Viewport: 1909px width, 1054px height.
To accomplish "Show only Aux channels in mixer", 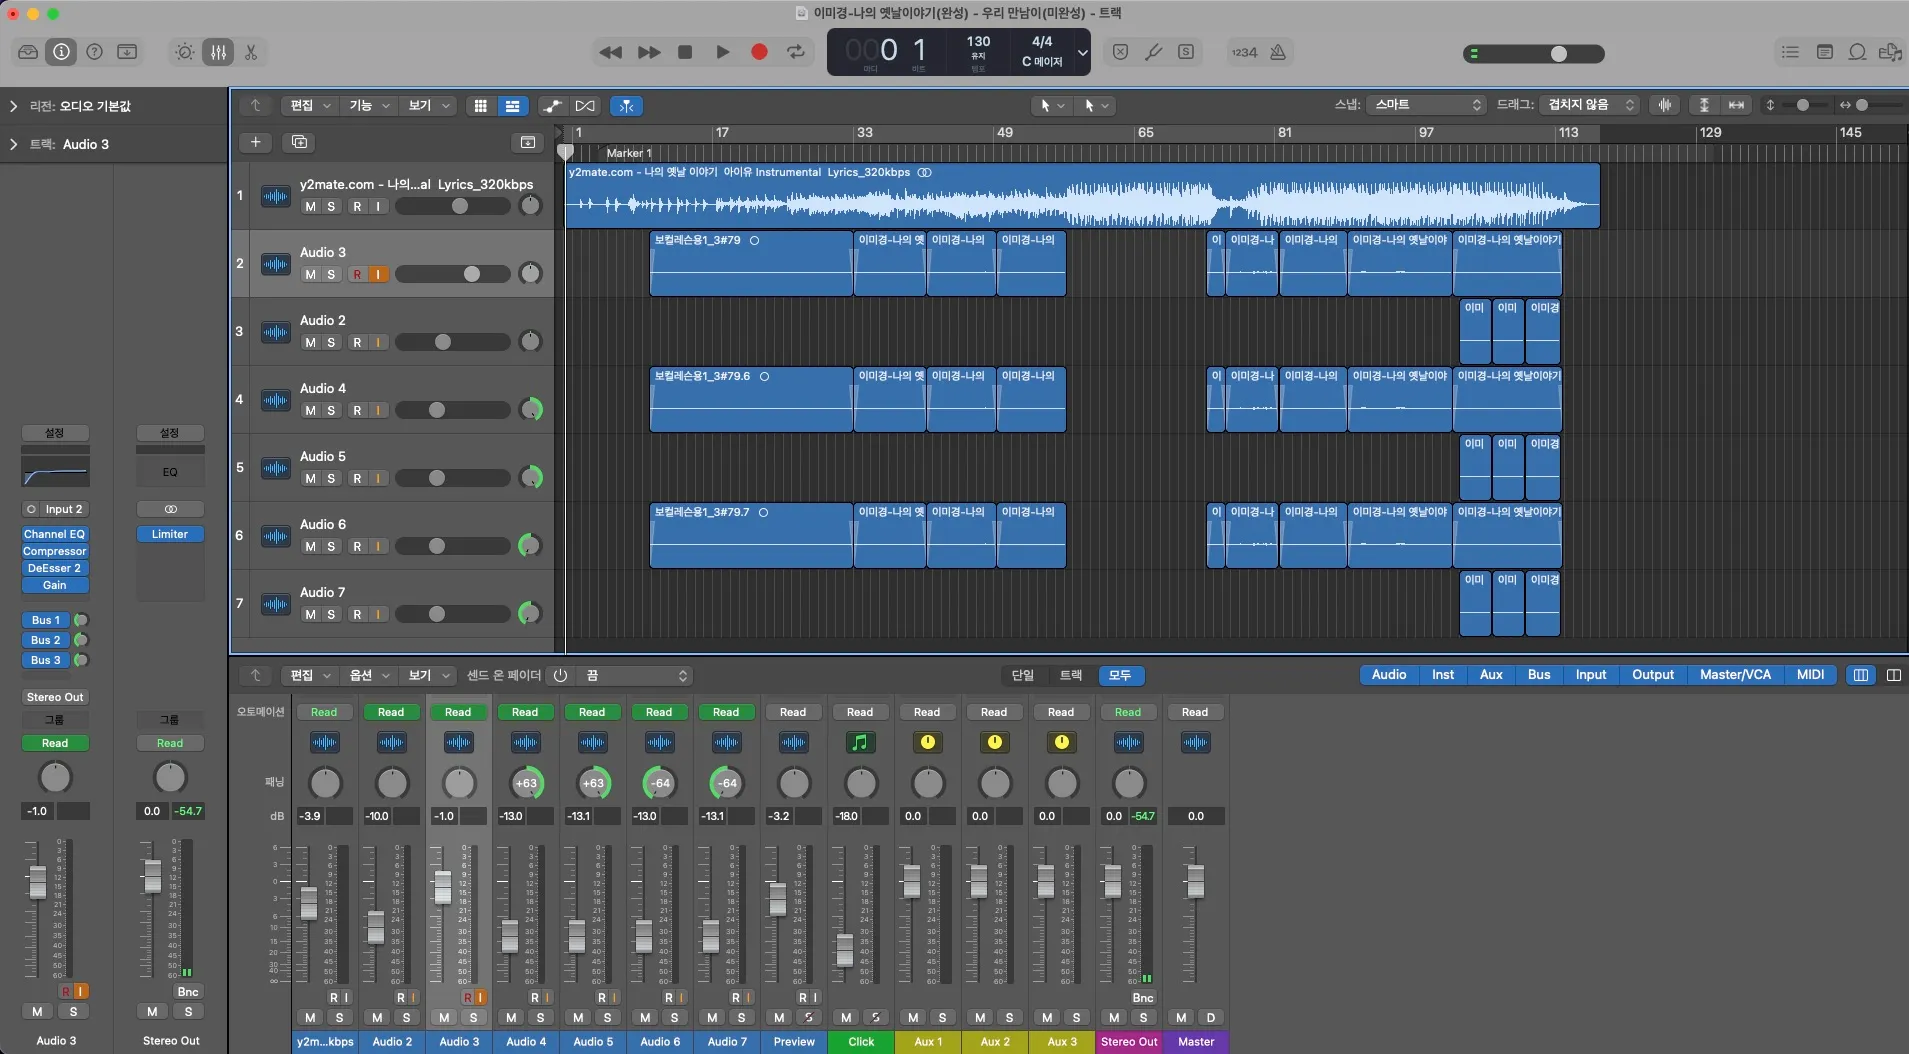I will [x=1491, y=675].
